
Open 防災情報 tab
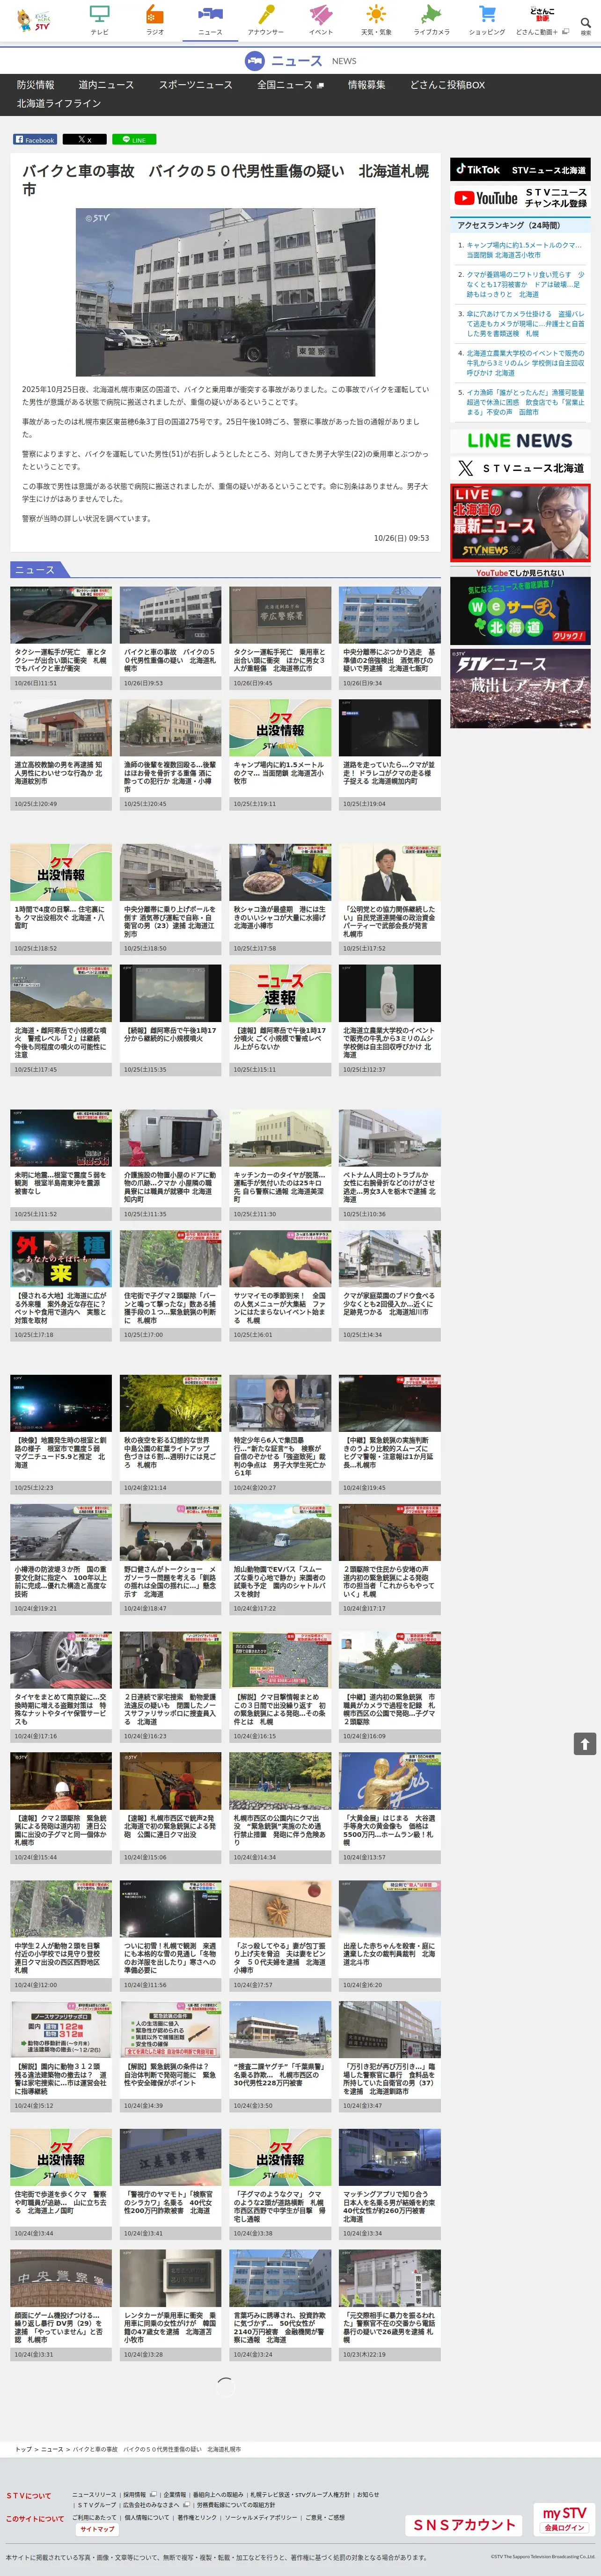(x=35, y=85)
